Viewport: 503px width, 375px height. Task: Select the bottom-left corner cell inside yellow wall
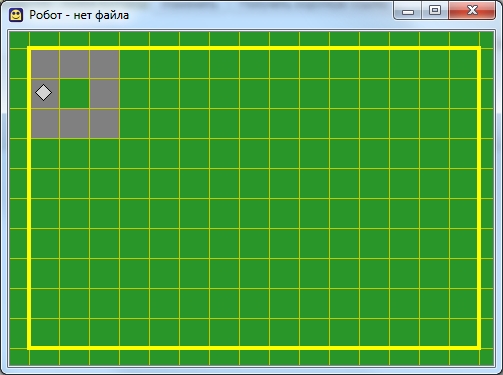coord(45,332)
